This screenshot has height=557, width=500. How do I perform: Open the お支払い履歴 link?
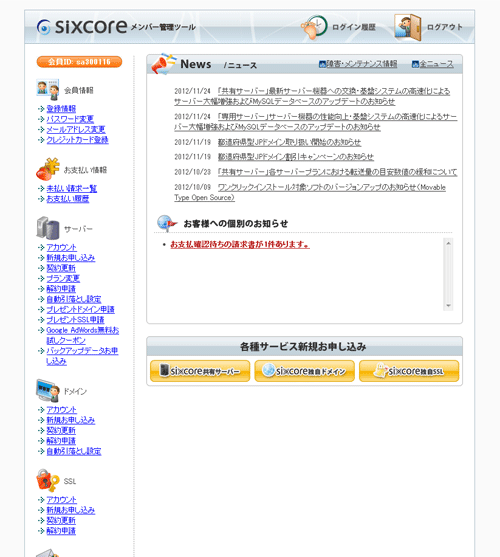[x=68, y=199]
